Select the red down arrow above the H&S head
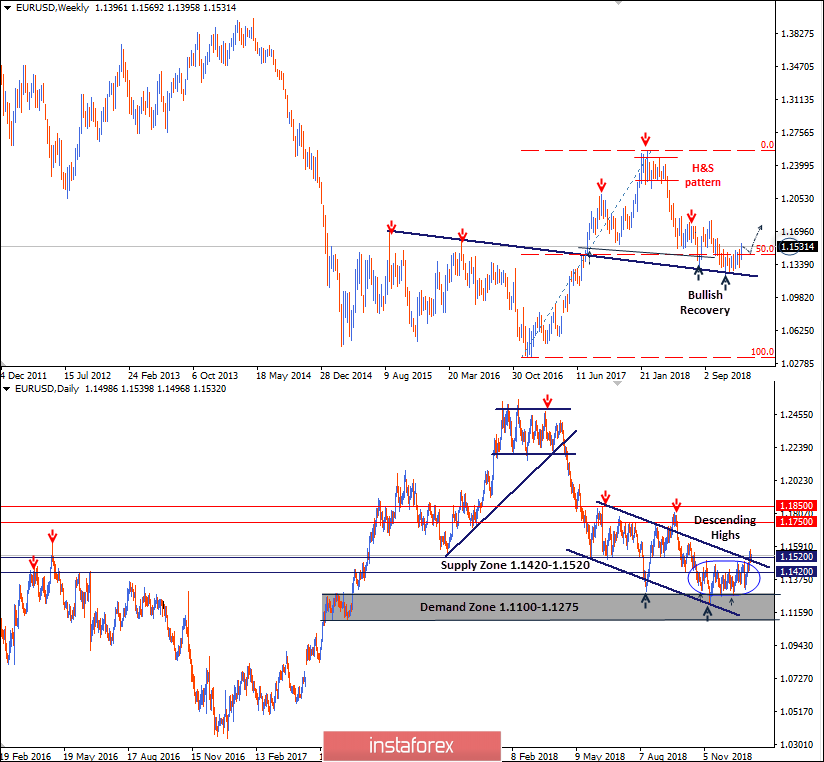Screen dimensions: 824x762 [645, 141]
